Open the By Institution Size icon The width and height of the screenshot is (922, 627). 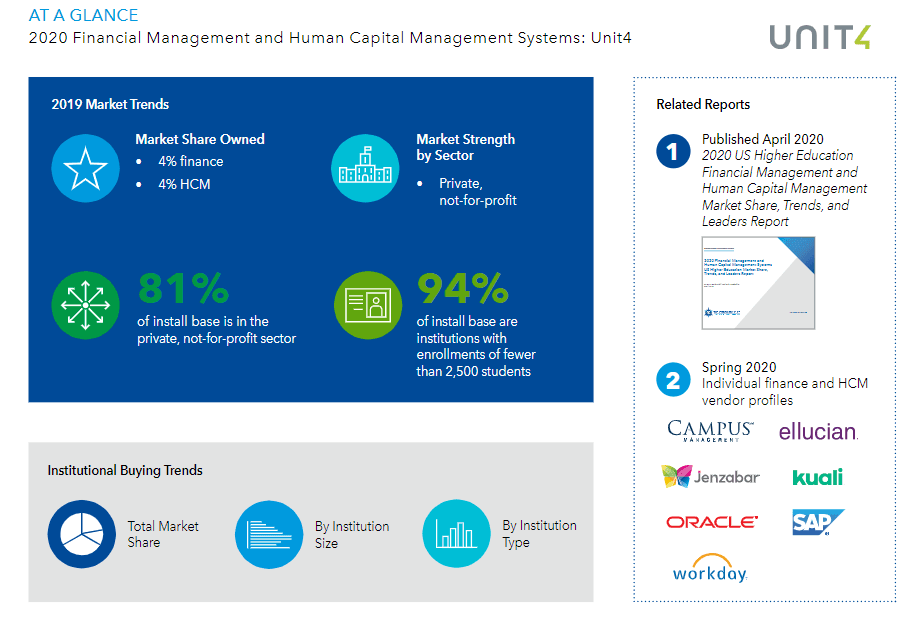pos(269,534)
